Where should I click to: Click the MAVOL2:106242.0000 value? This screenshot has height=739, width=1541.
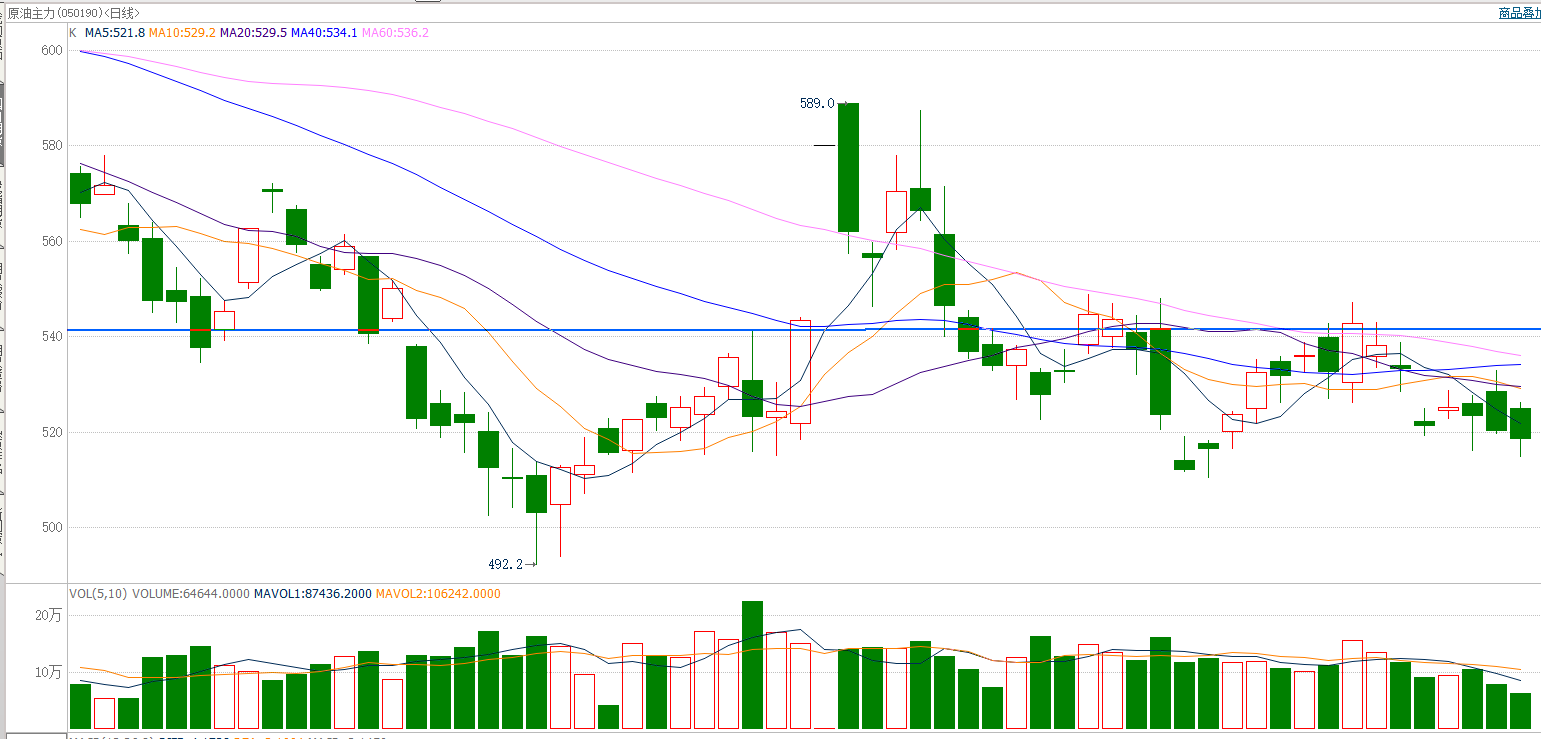tap(438, 593)
